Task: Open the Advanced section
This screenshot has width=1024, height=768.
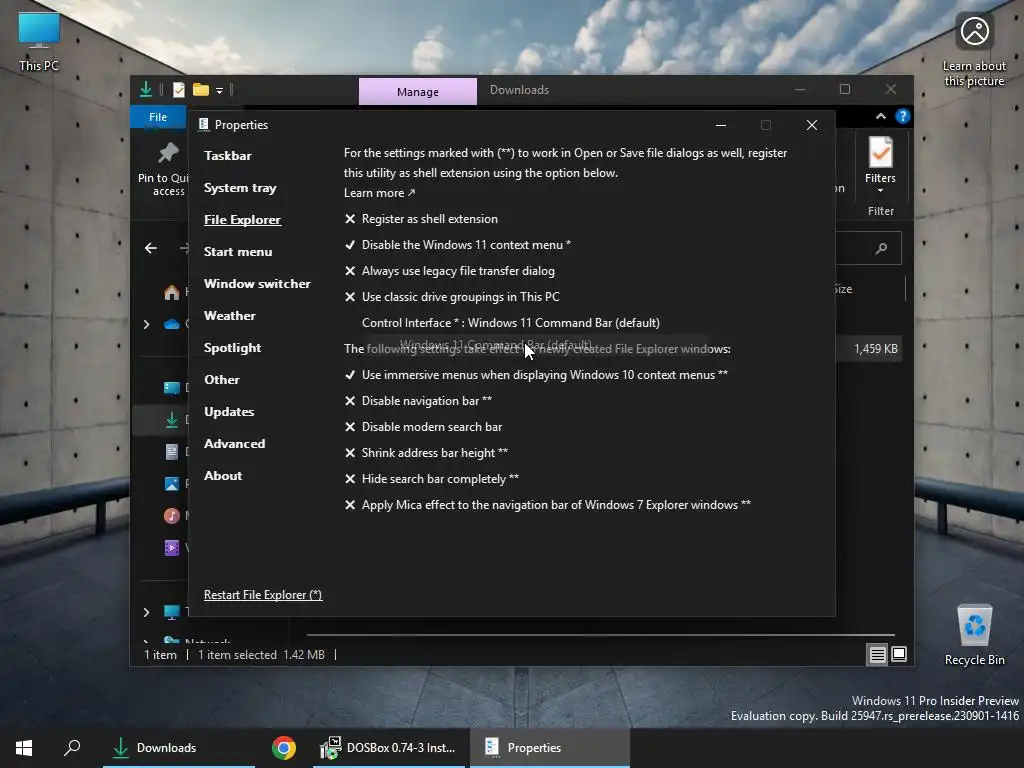Action: 234,443
